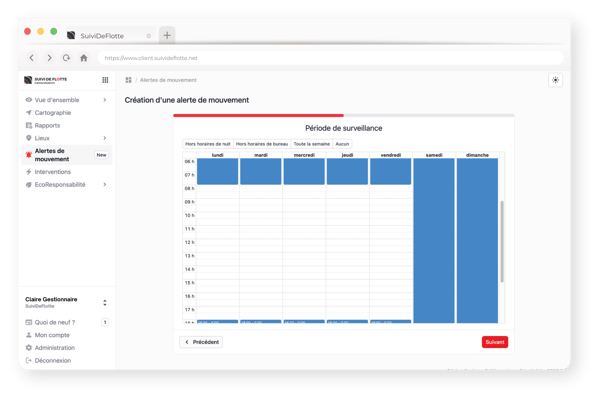Click mercredi morning blue time block
The image size is (600, 399).
(x=304, y=171)
